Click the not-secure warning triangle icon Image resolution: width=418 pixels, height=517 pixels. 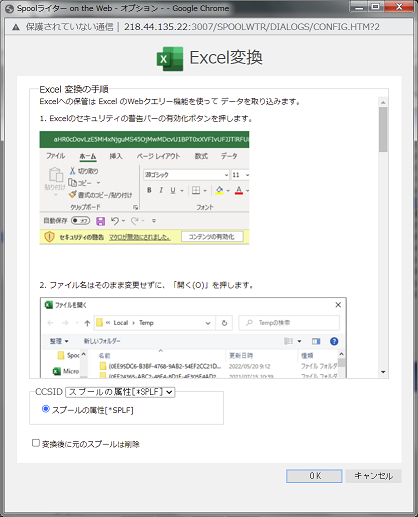pos(16,27)
